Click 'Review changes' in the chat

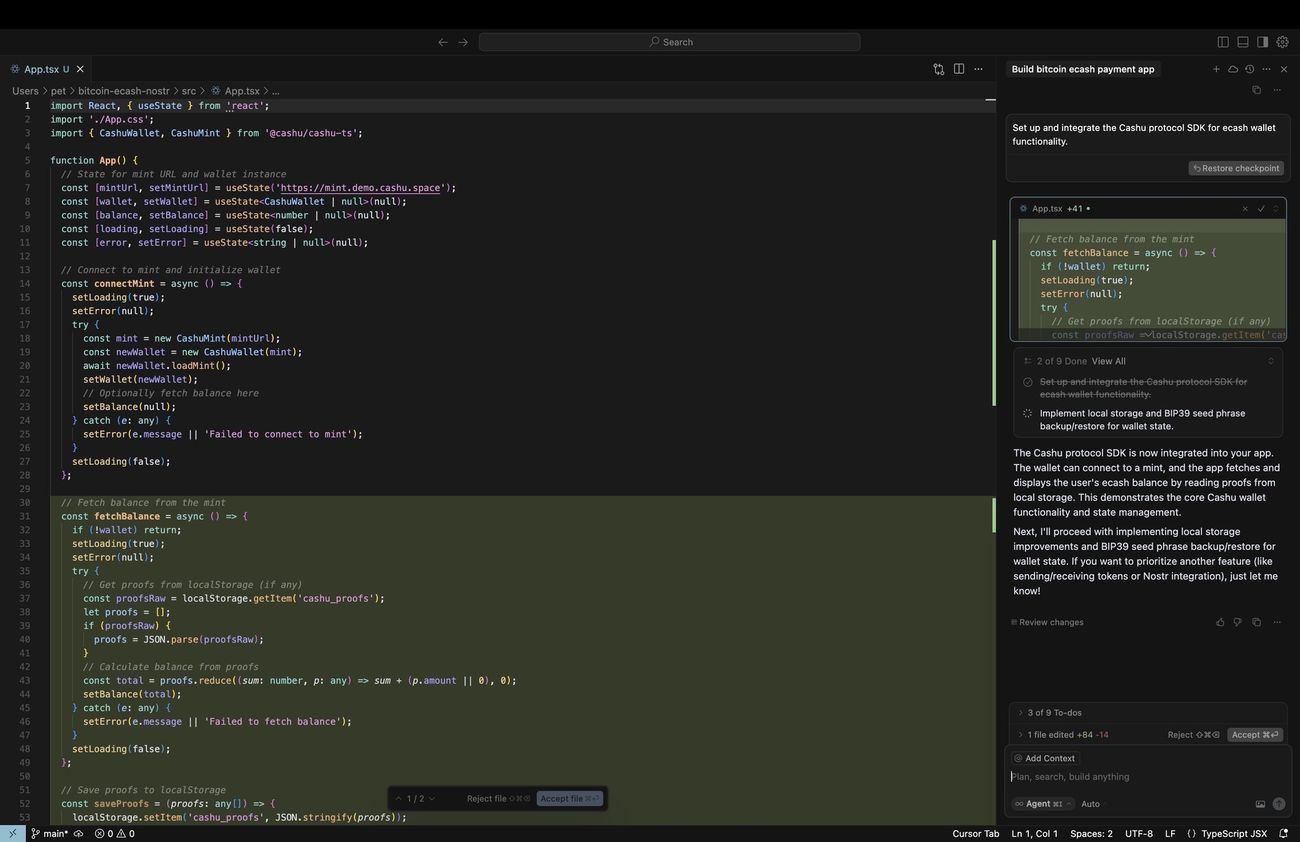point(1047,622)
